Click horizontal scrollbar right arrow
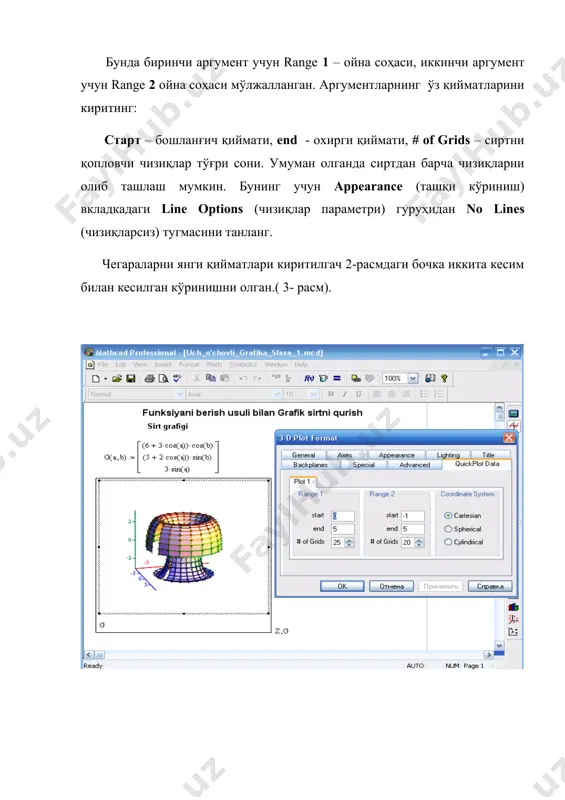Image resolution: width=565 pixels, height=800 pixels. coord(489,655)
